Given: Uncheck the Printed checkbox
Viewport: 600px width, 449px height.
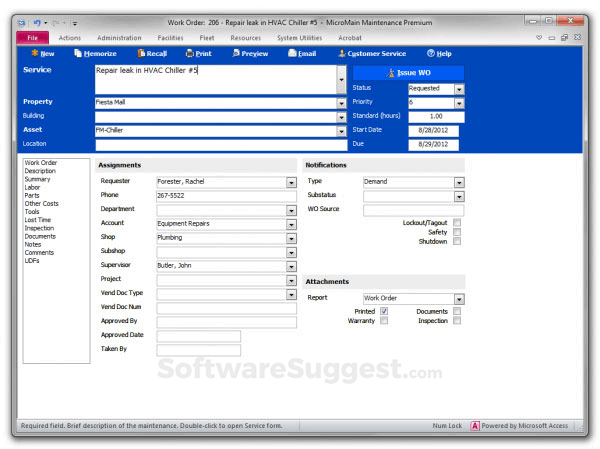Looking at the screenshot, I should click(x=384, y=311).
